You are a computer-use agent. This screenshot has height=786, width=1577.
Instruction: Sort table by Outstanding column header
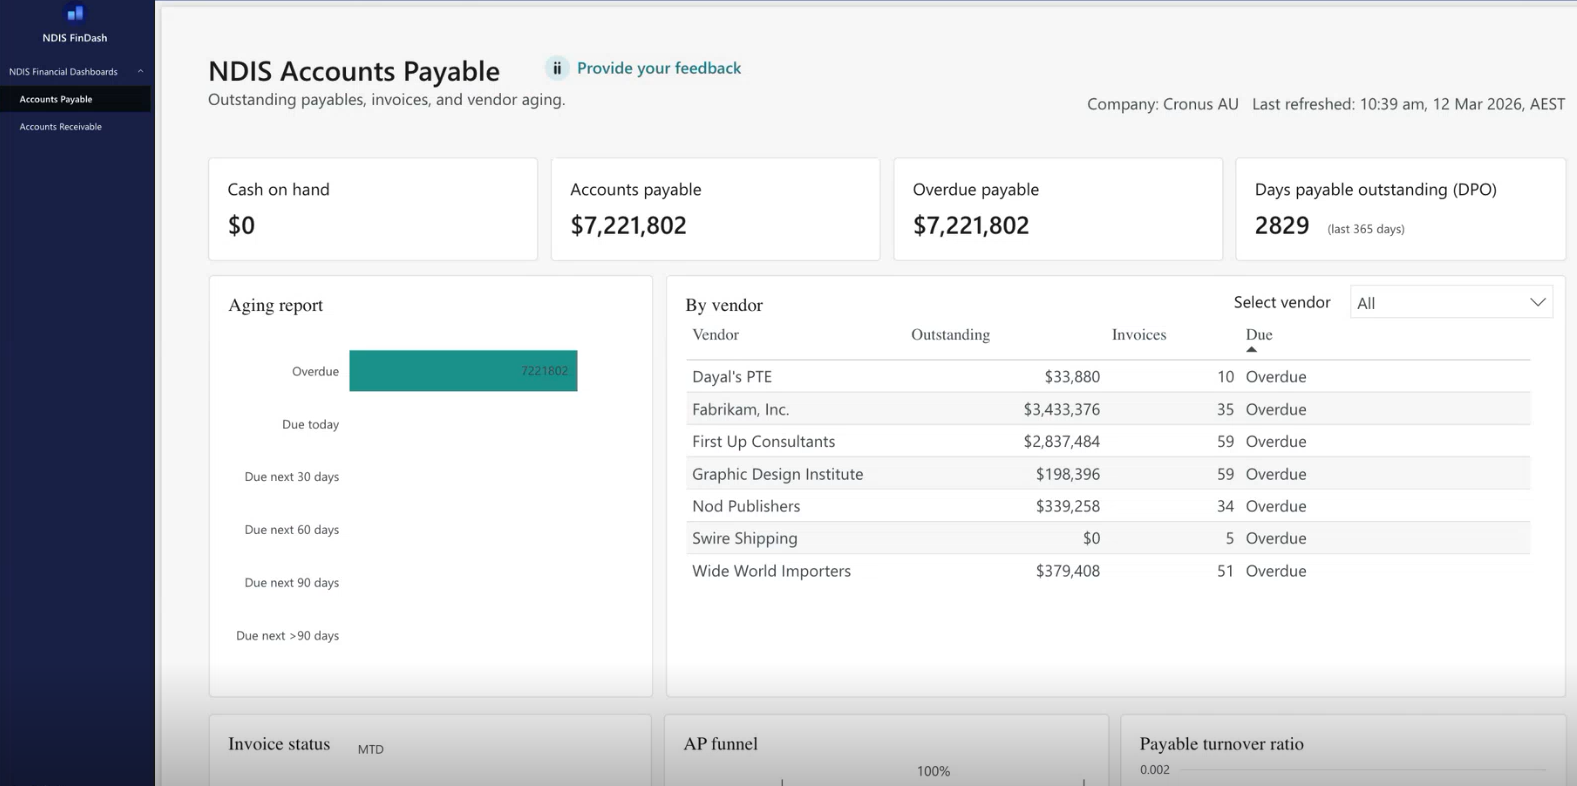pos(950,335)
